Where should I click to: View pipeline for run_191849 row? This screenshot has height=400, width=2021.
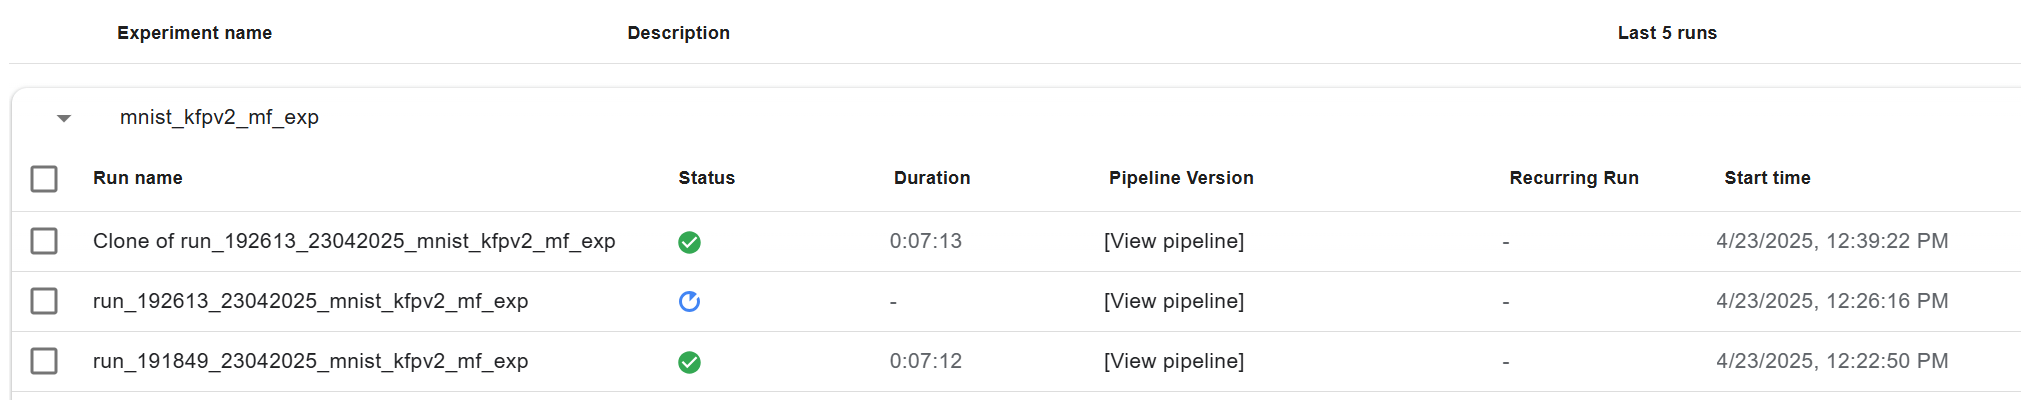click(1174, 361)
